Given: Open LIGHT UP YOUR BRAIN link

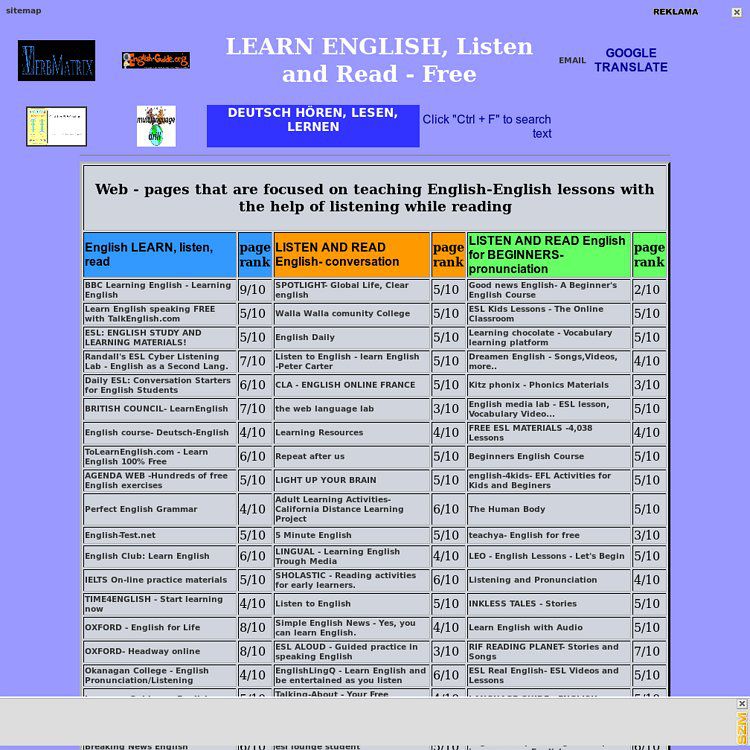Looking at the screenshot, I should 326,480.
